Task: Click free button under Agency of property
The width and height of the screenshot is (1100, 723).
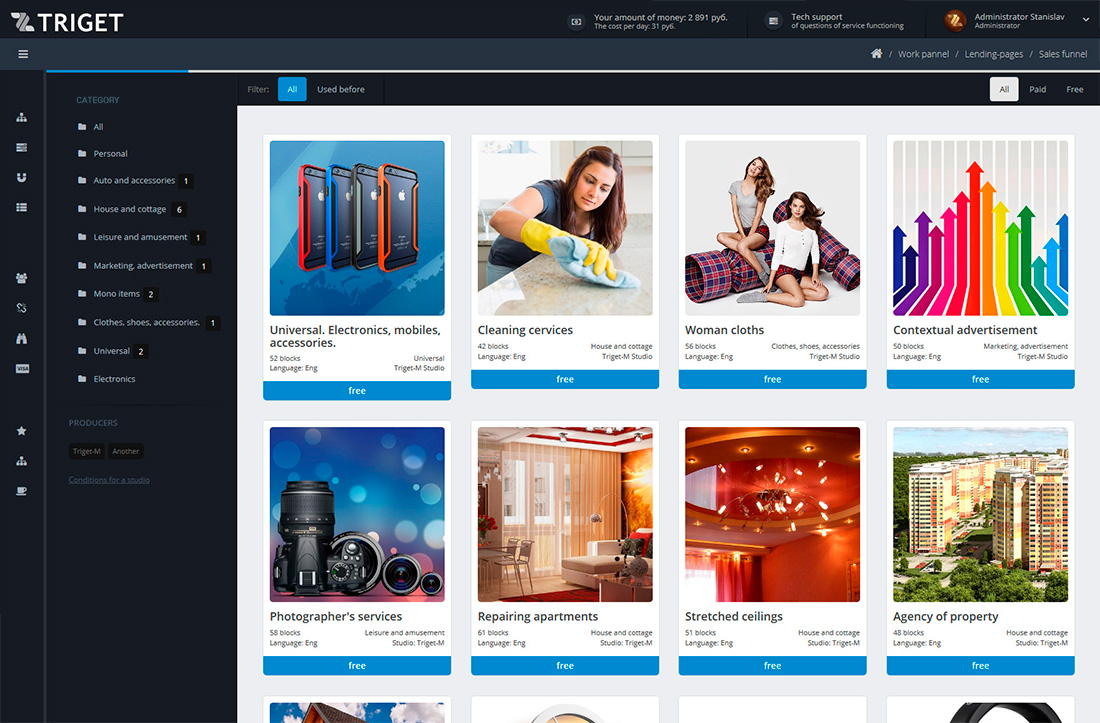Action: [x=980, y=665]
